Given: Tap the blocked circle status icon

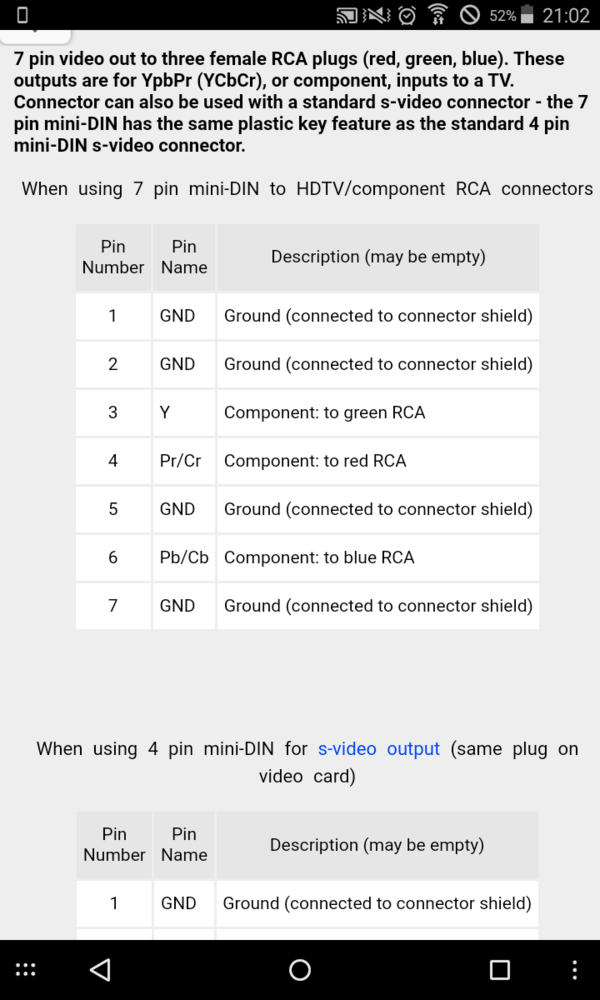Looking at the screenshot, I should (x=469, y=15).
